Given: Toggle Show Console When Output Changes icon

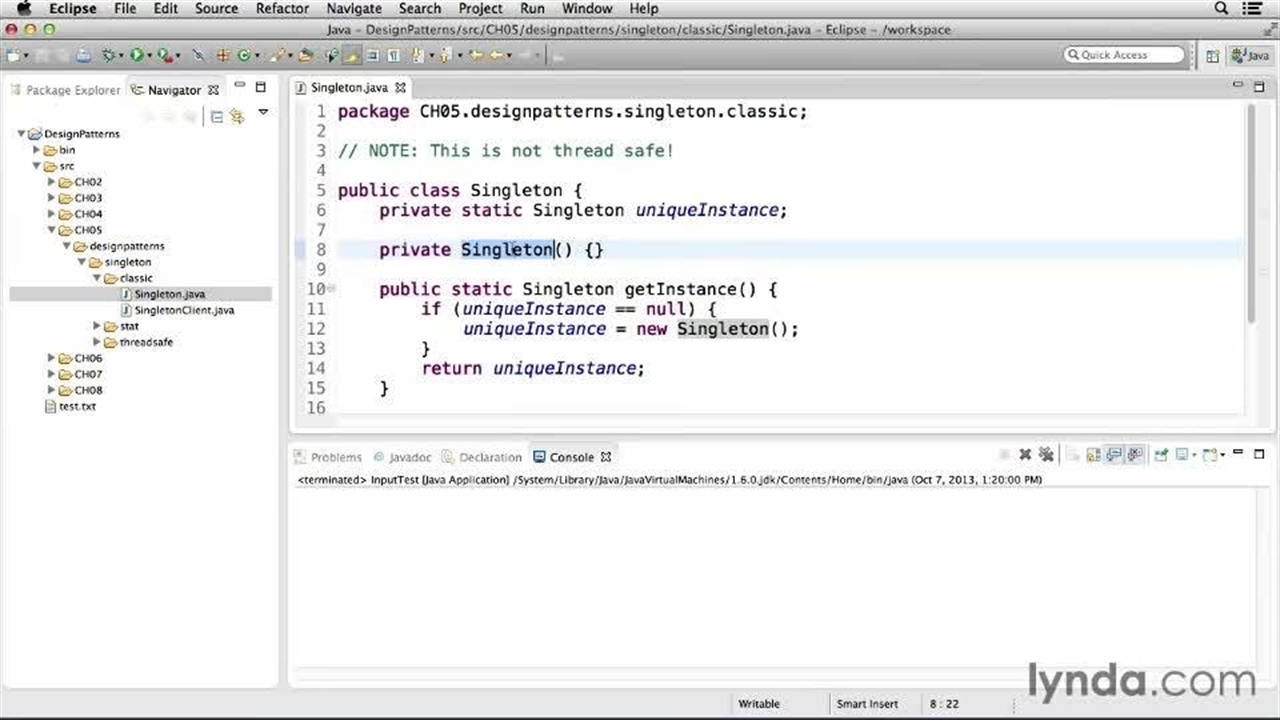Looking at the screenshot, I should 1114,455.
